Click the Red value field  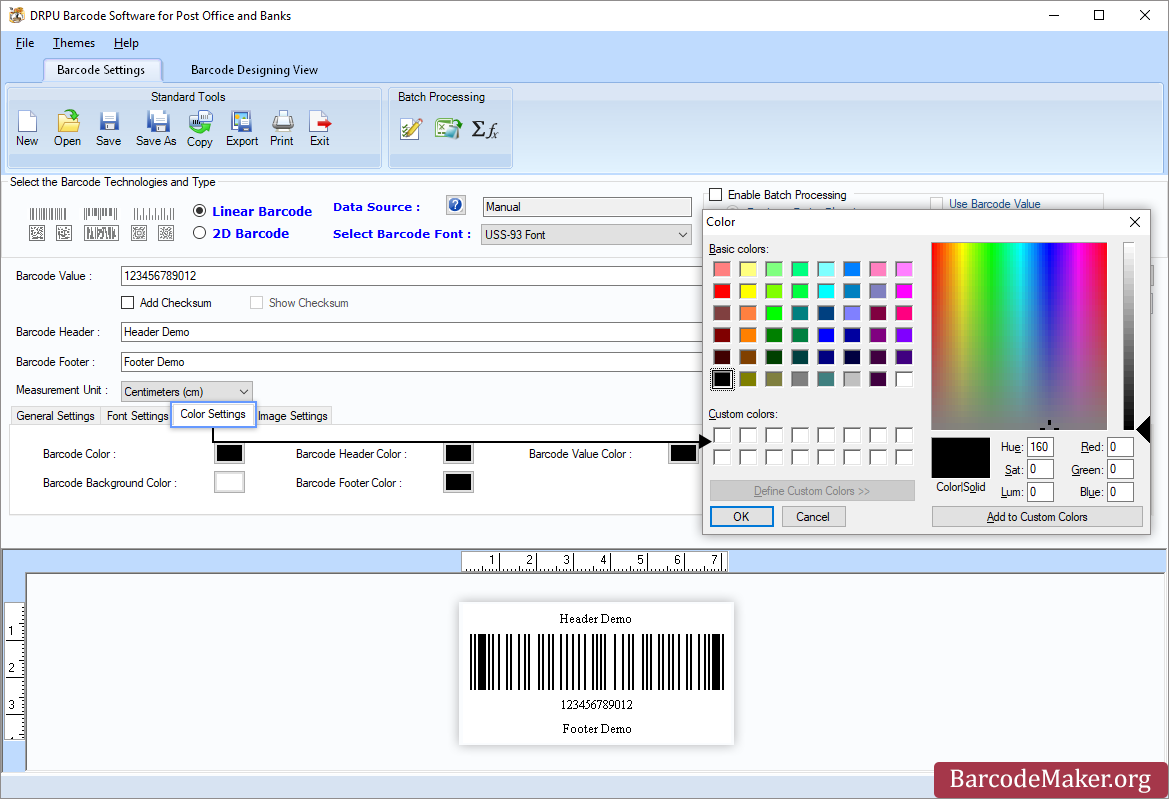point(1121,447)
